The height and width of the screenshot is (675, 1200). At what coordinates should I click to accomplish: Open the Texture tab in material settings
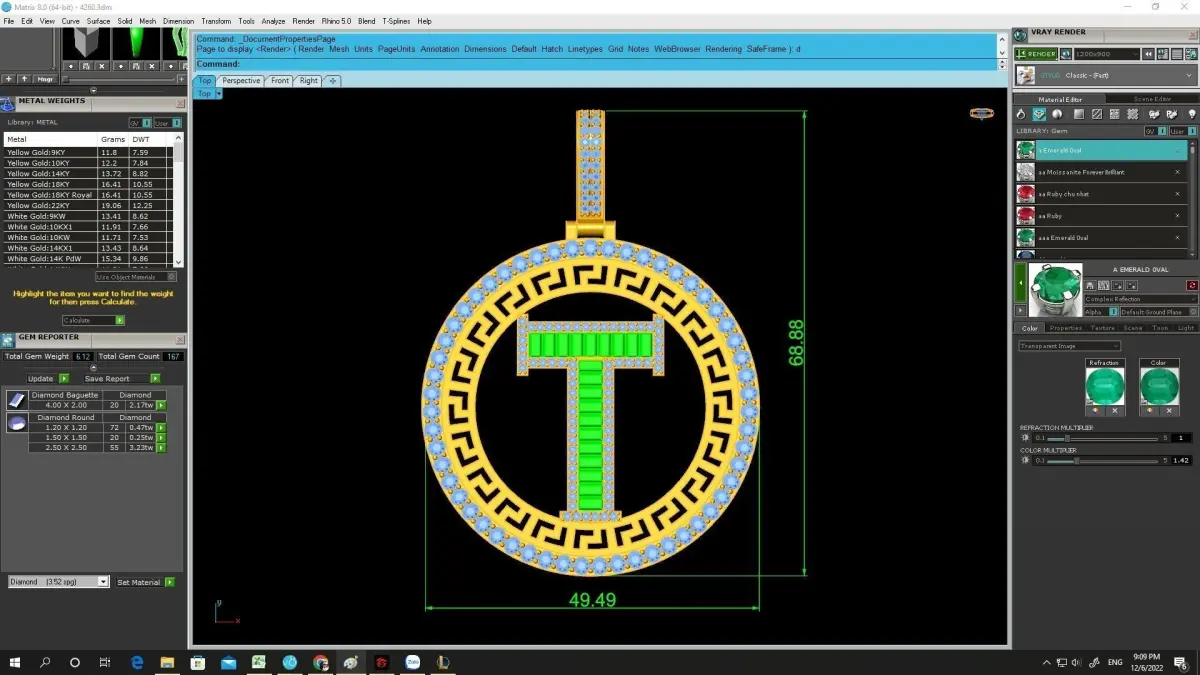coord(1102,328)
